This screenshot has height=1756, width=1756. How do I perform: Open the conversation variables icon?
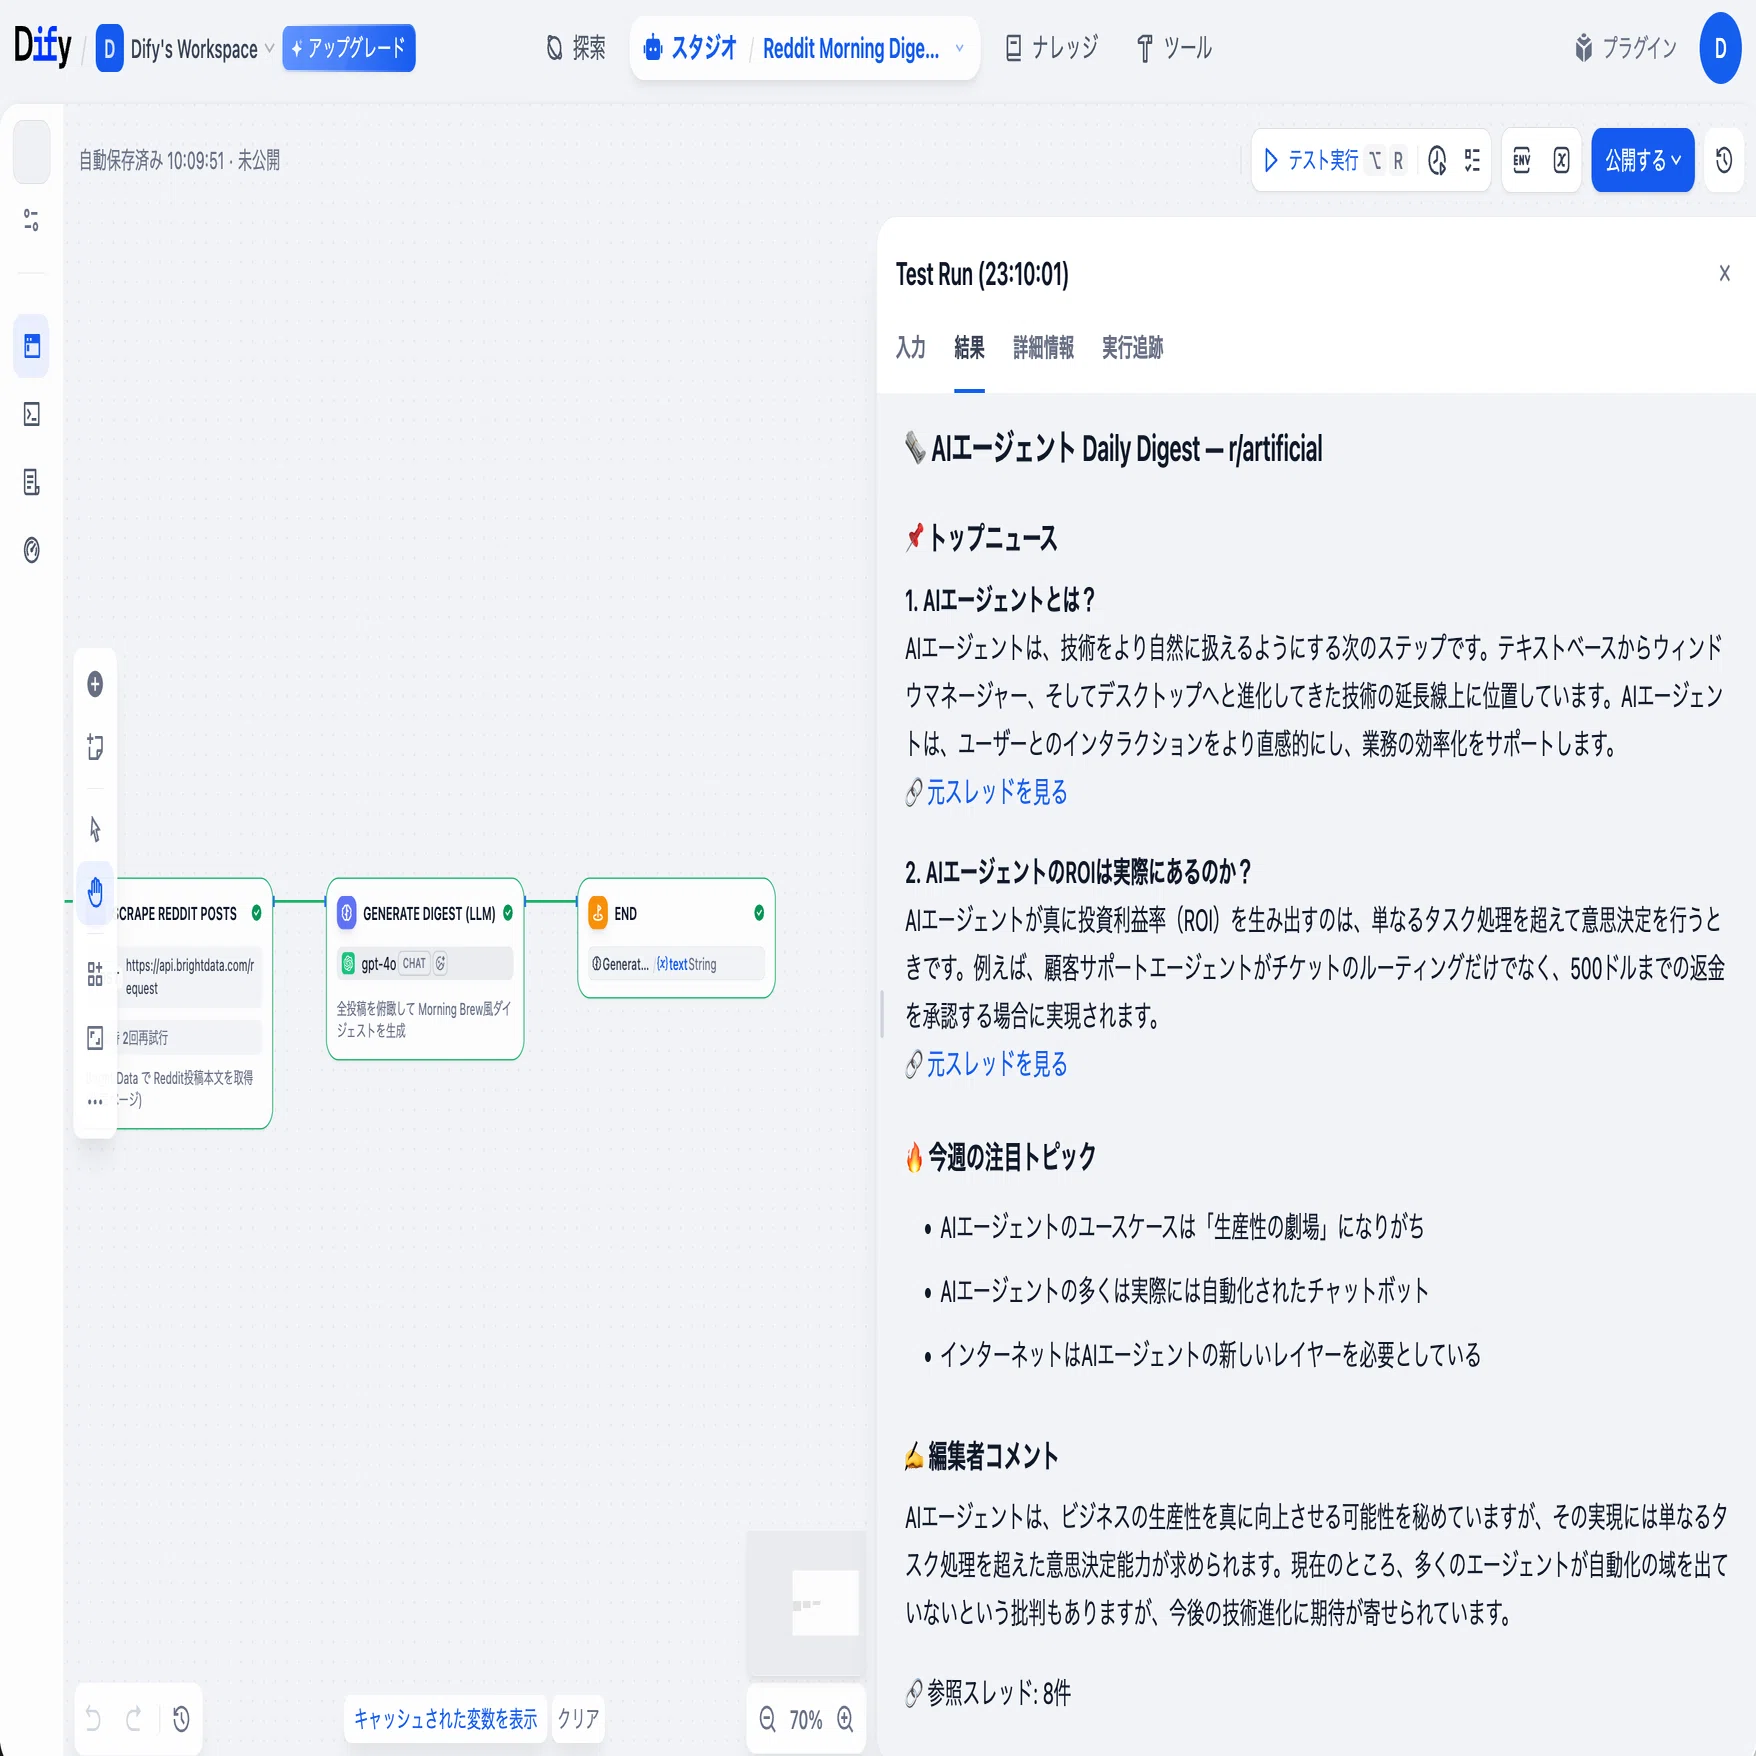[x=1562, y=160]
